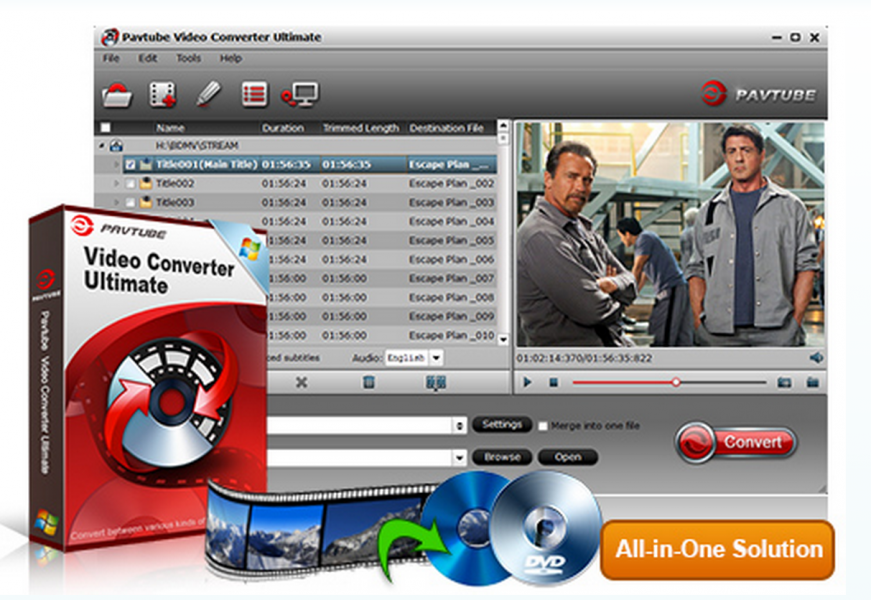Click the Browse button

coord(502,457)
